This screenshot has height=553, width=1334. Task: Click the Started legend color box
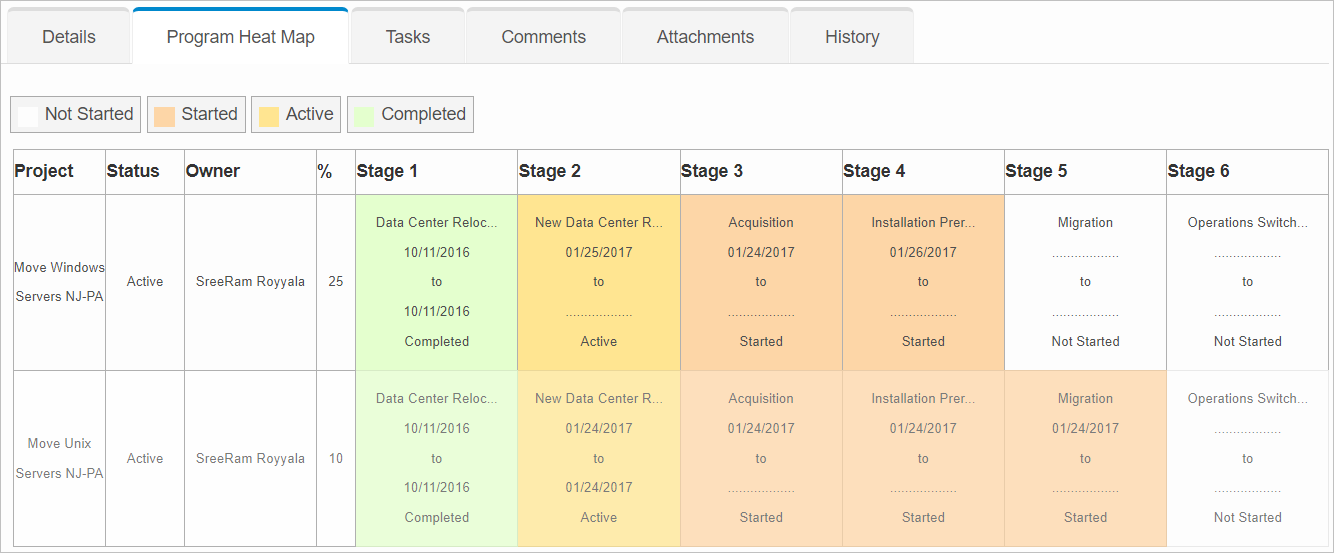[x=165, y=115]
